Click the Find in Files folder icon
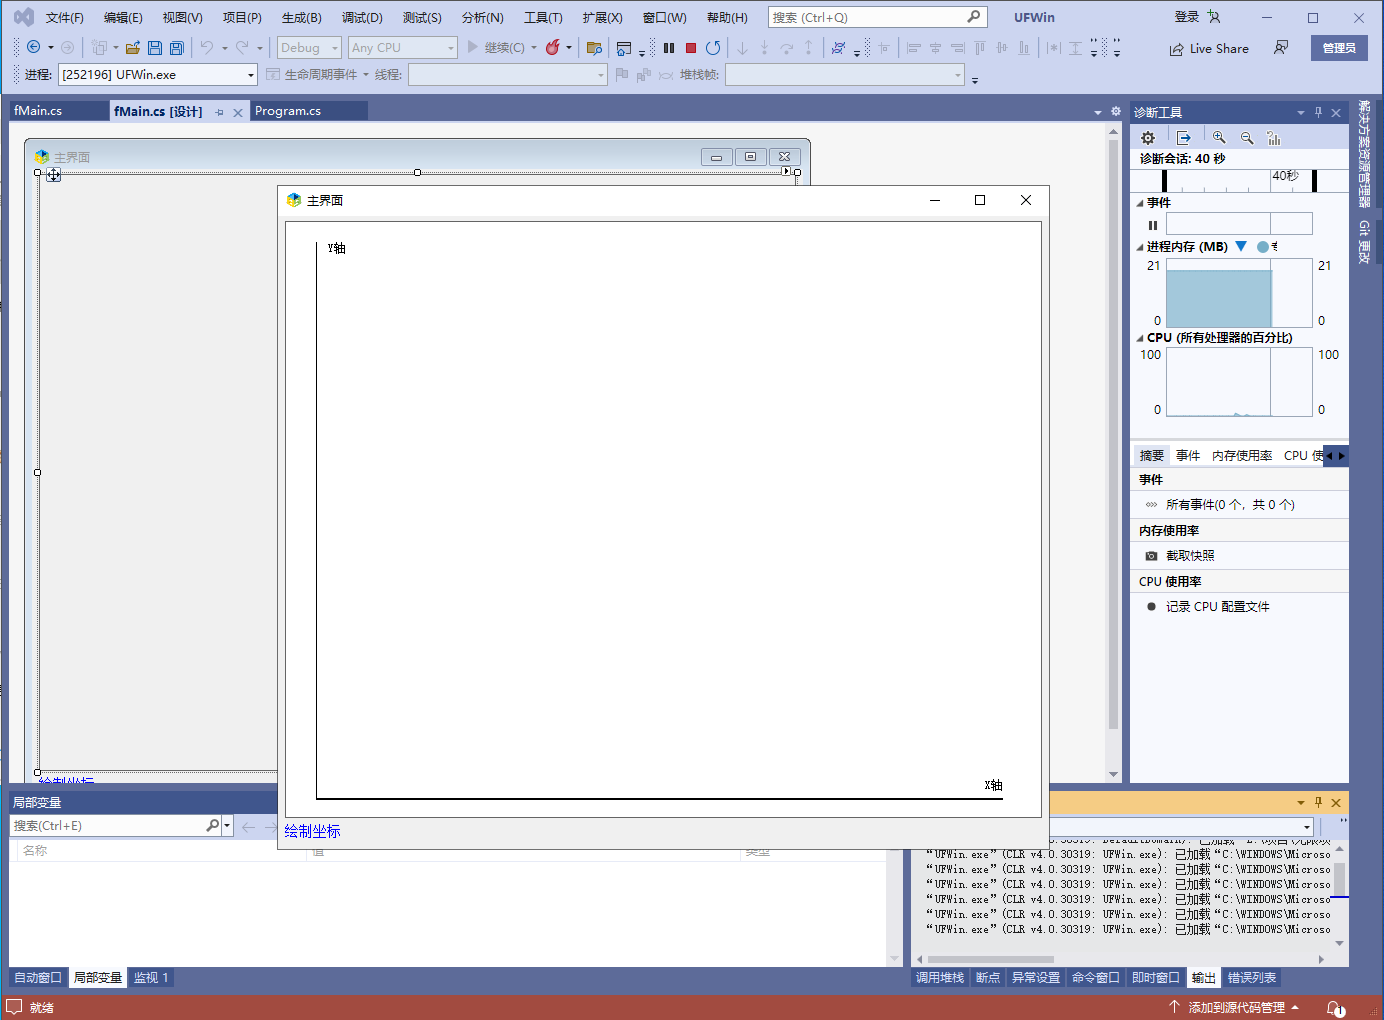This screenshot has height=1020, width=1384. point(594,48)
